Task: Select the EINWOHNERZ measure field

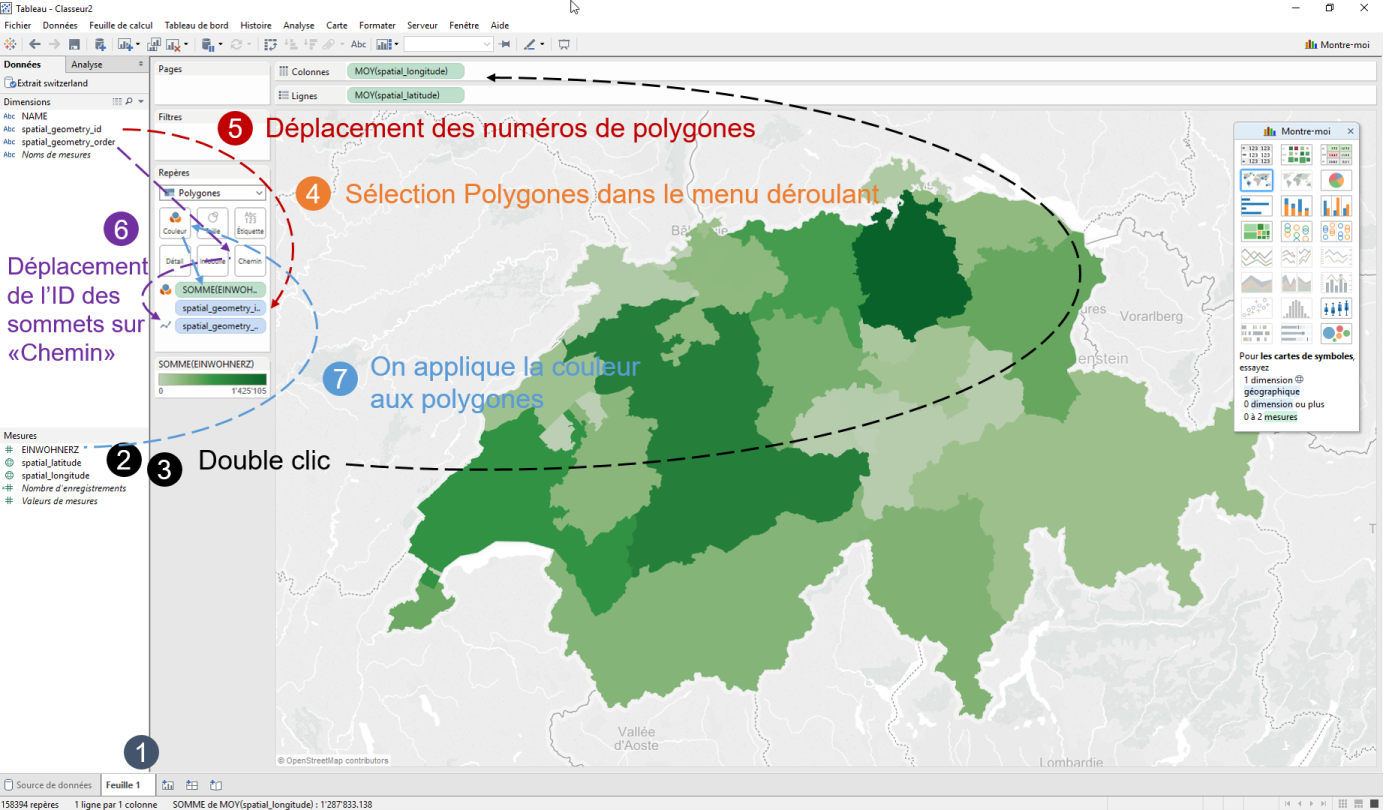Action: pos(50,450)
